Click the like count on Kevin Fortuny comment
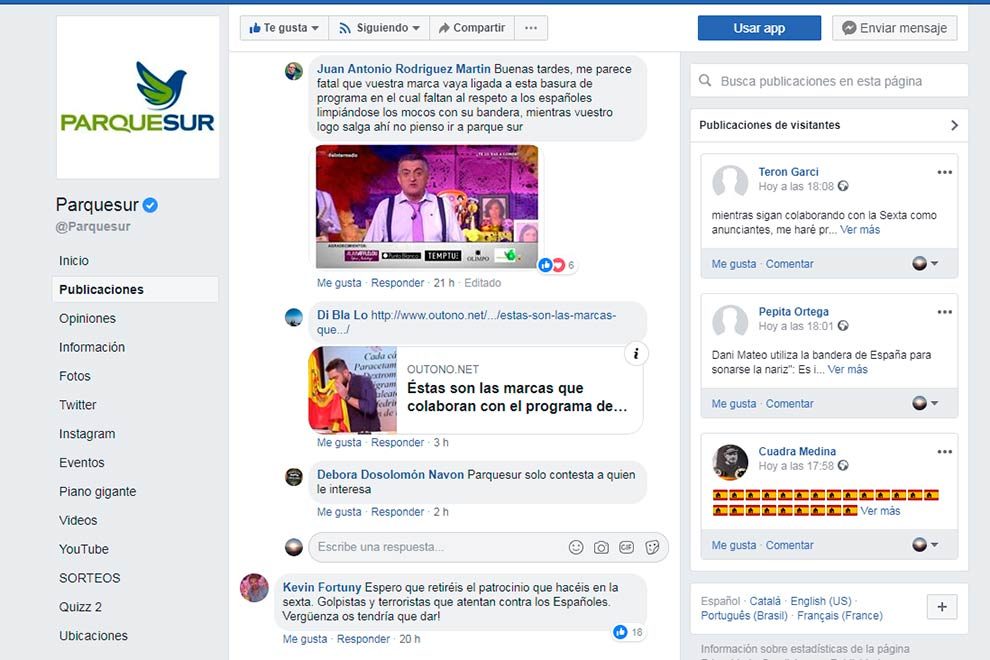990x660 pixels. (x=628, y=632)
